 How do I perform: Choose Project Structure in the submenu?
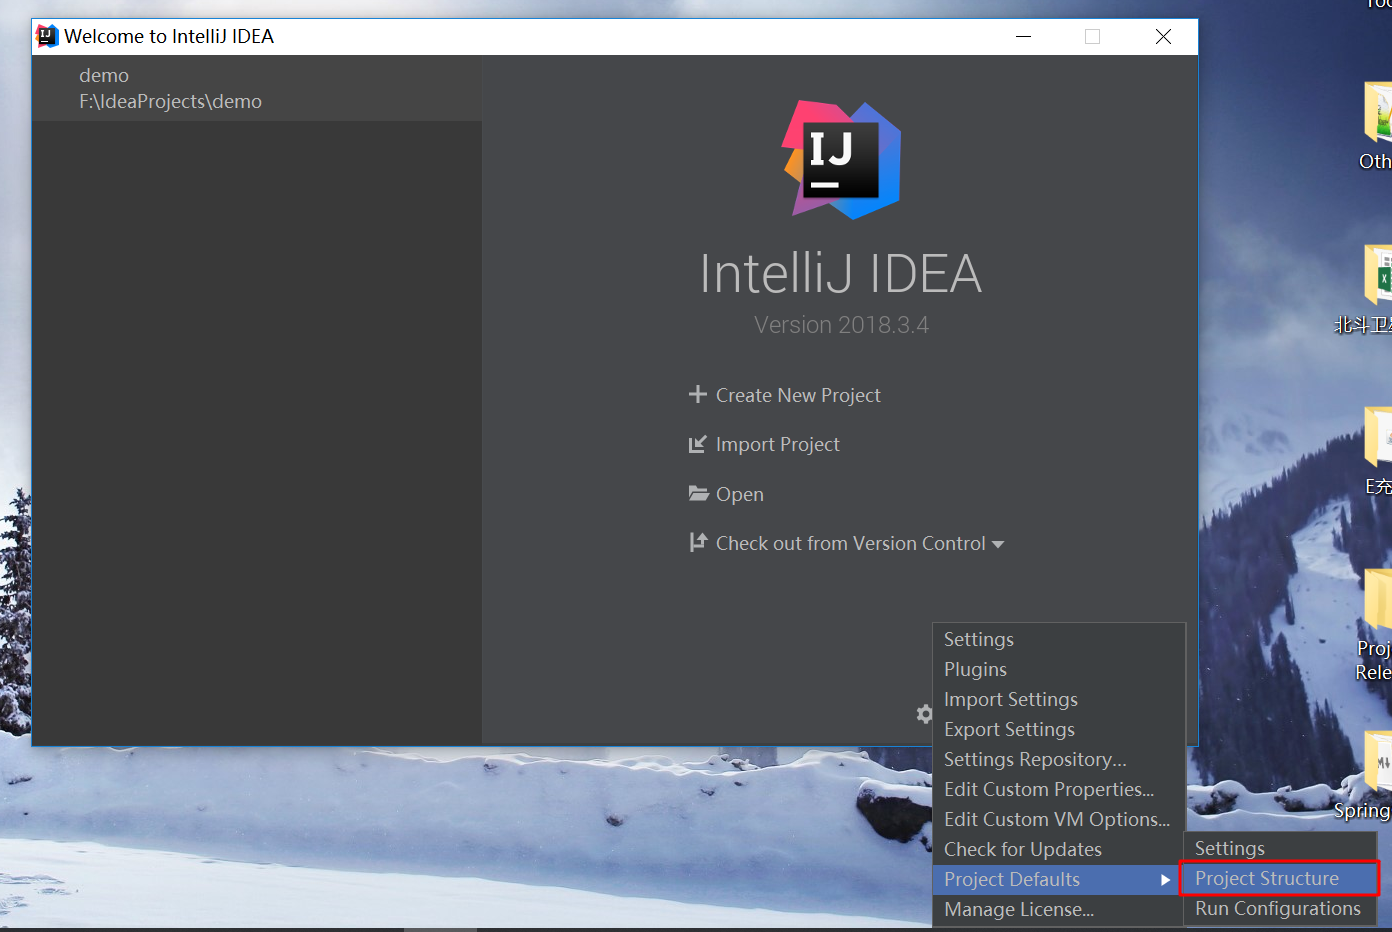[x=1280, y=878]
